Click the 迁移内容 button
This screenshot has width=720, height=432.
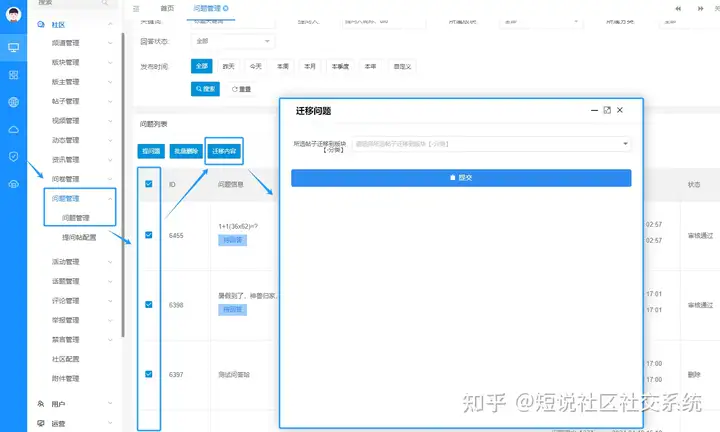click(x=224, y=151)
